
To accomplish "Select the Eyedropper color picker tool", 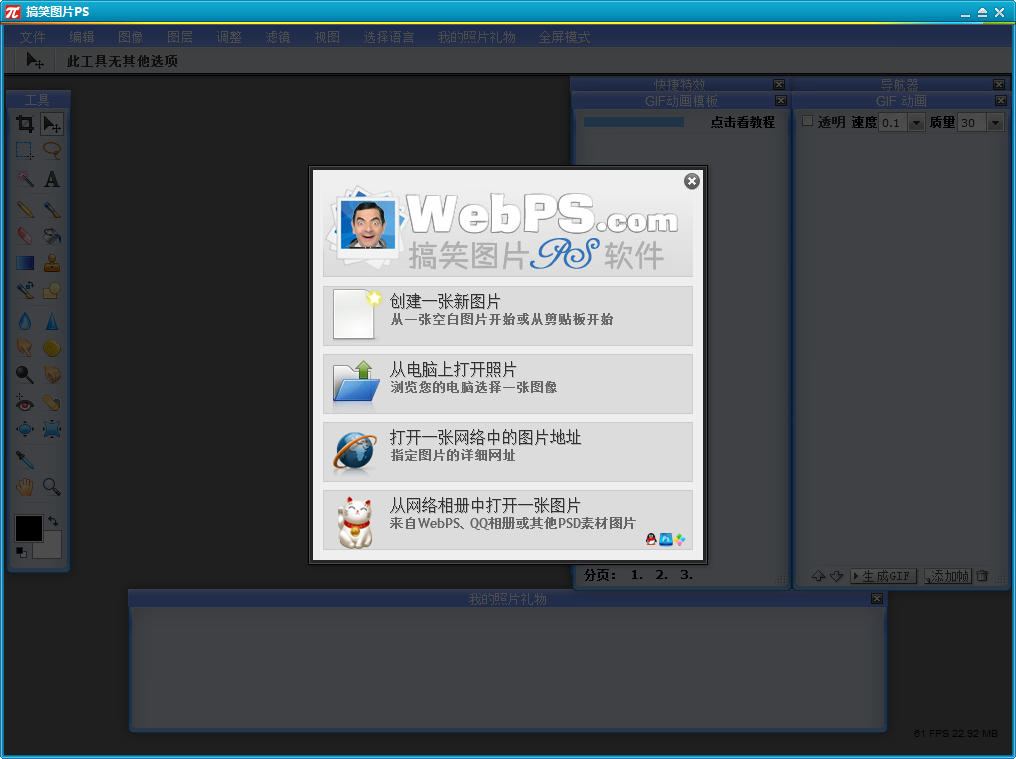I will [25, 460].
